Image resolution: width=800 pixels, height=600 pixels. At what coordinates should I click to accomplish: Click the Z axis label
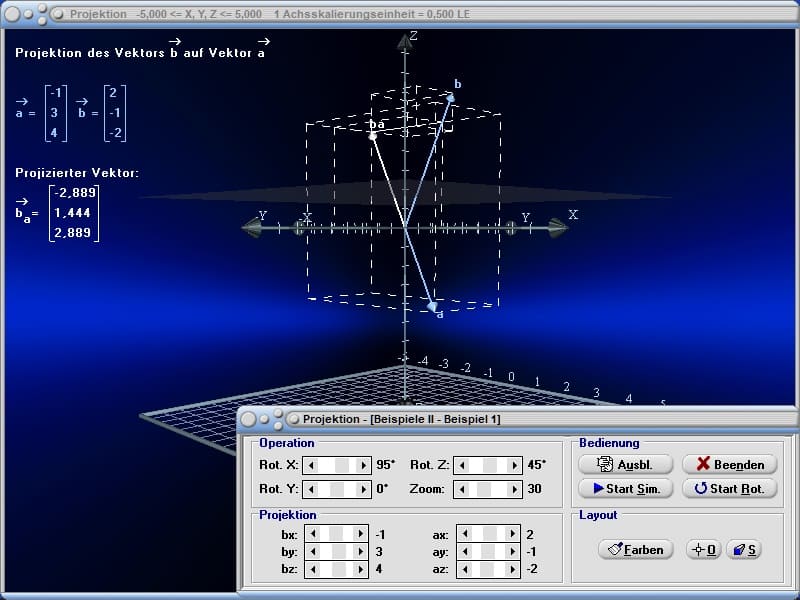pos(414,36)
